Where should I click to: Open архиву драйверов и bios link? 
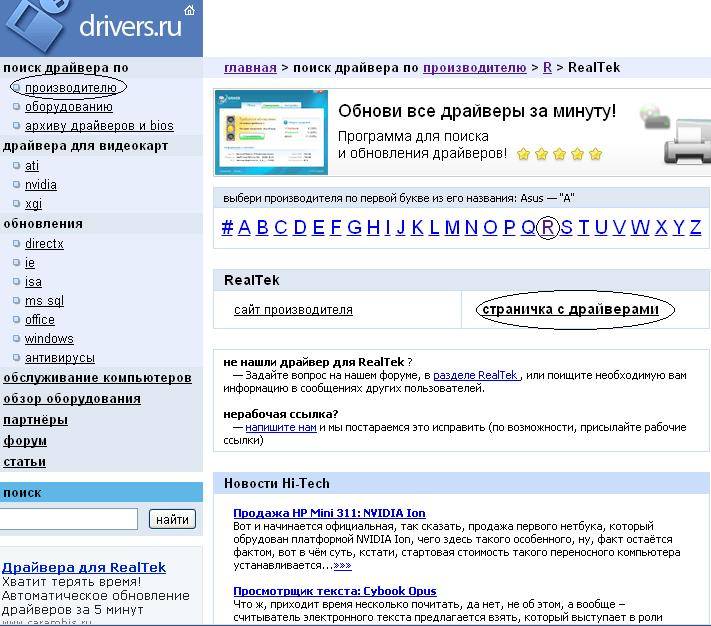99,126
